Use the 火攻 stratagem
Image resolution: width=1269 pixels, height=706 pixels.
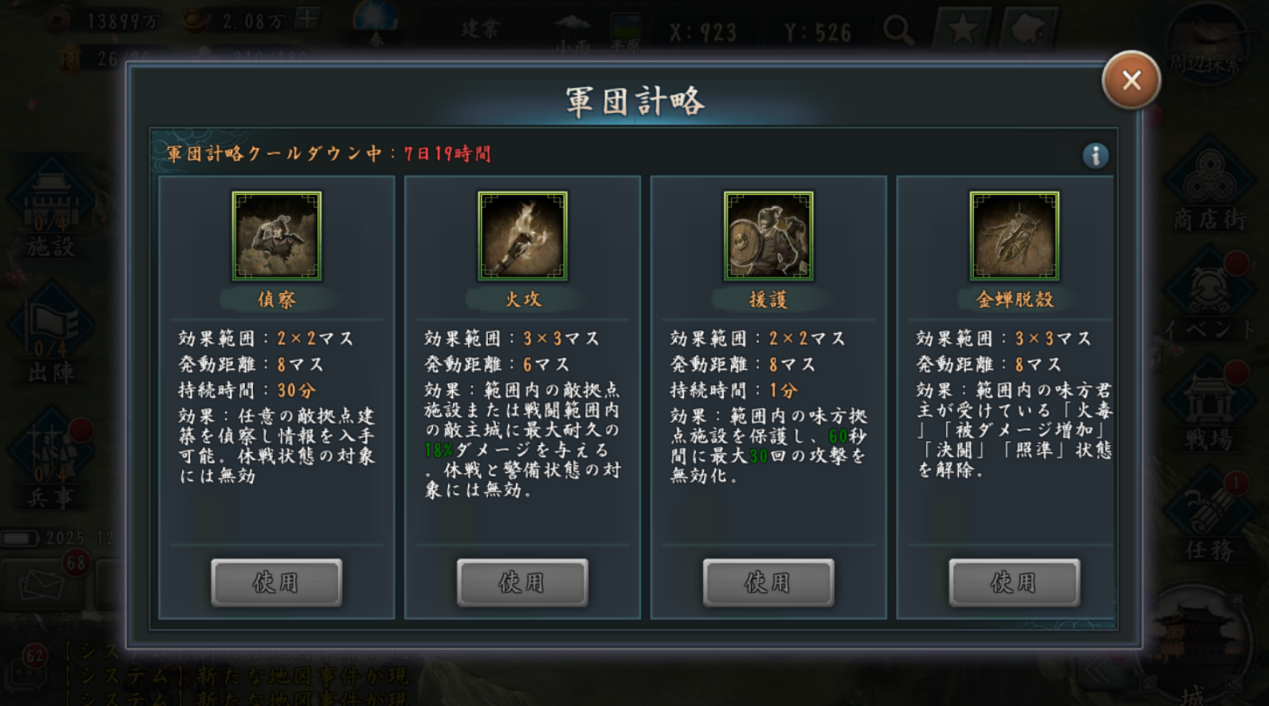(523, 583)
